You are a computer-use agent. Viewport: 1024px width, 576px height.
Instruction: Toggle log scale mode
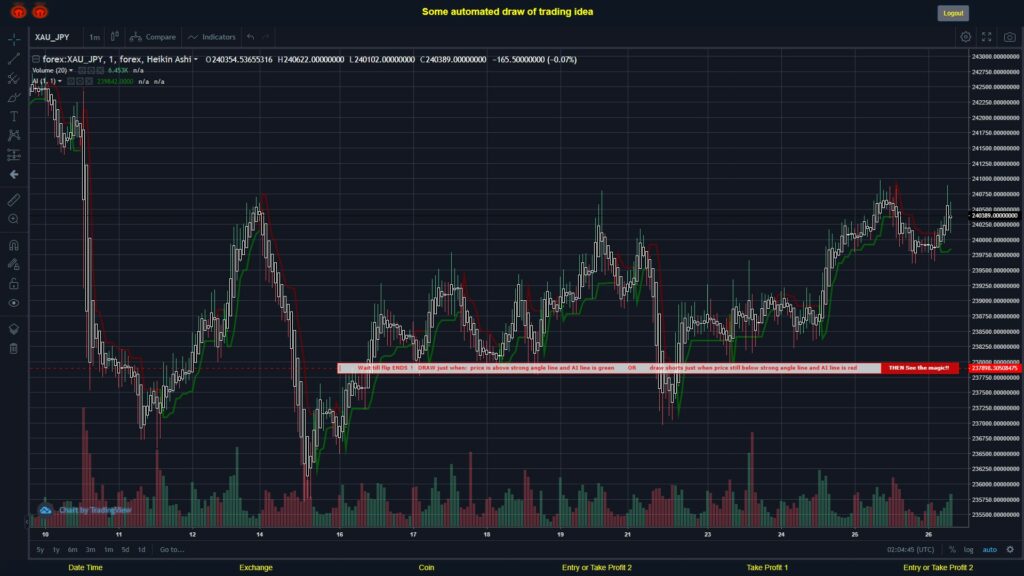(968, 550)
